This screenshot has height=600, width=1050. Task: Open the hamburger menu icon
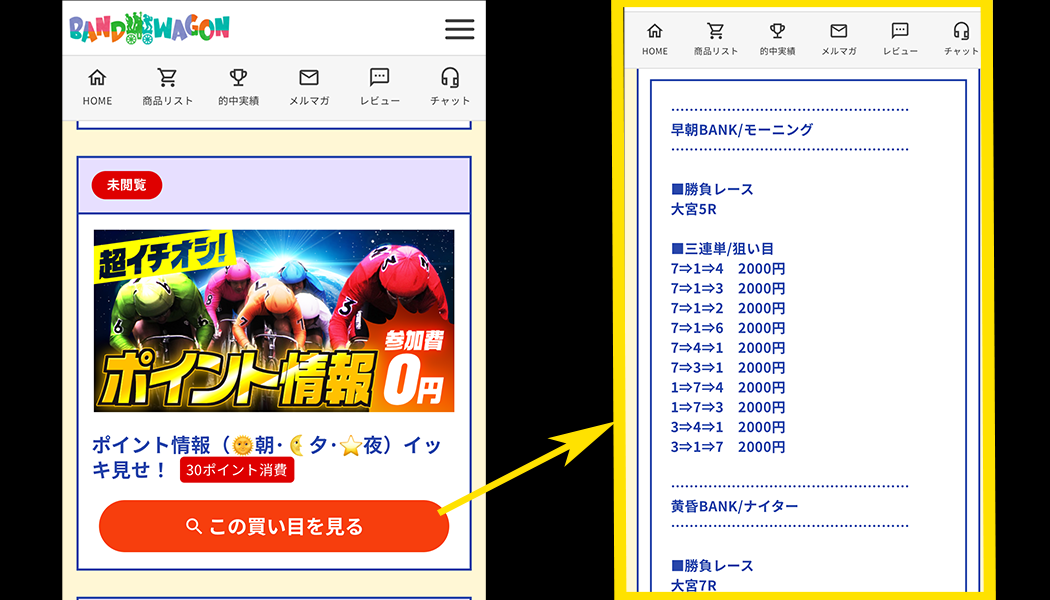coord(459,29)
